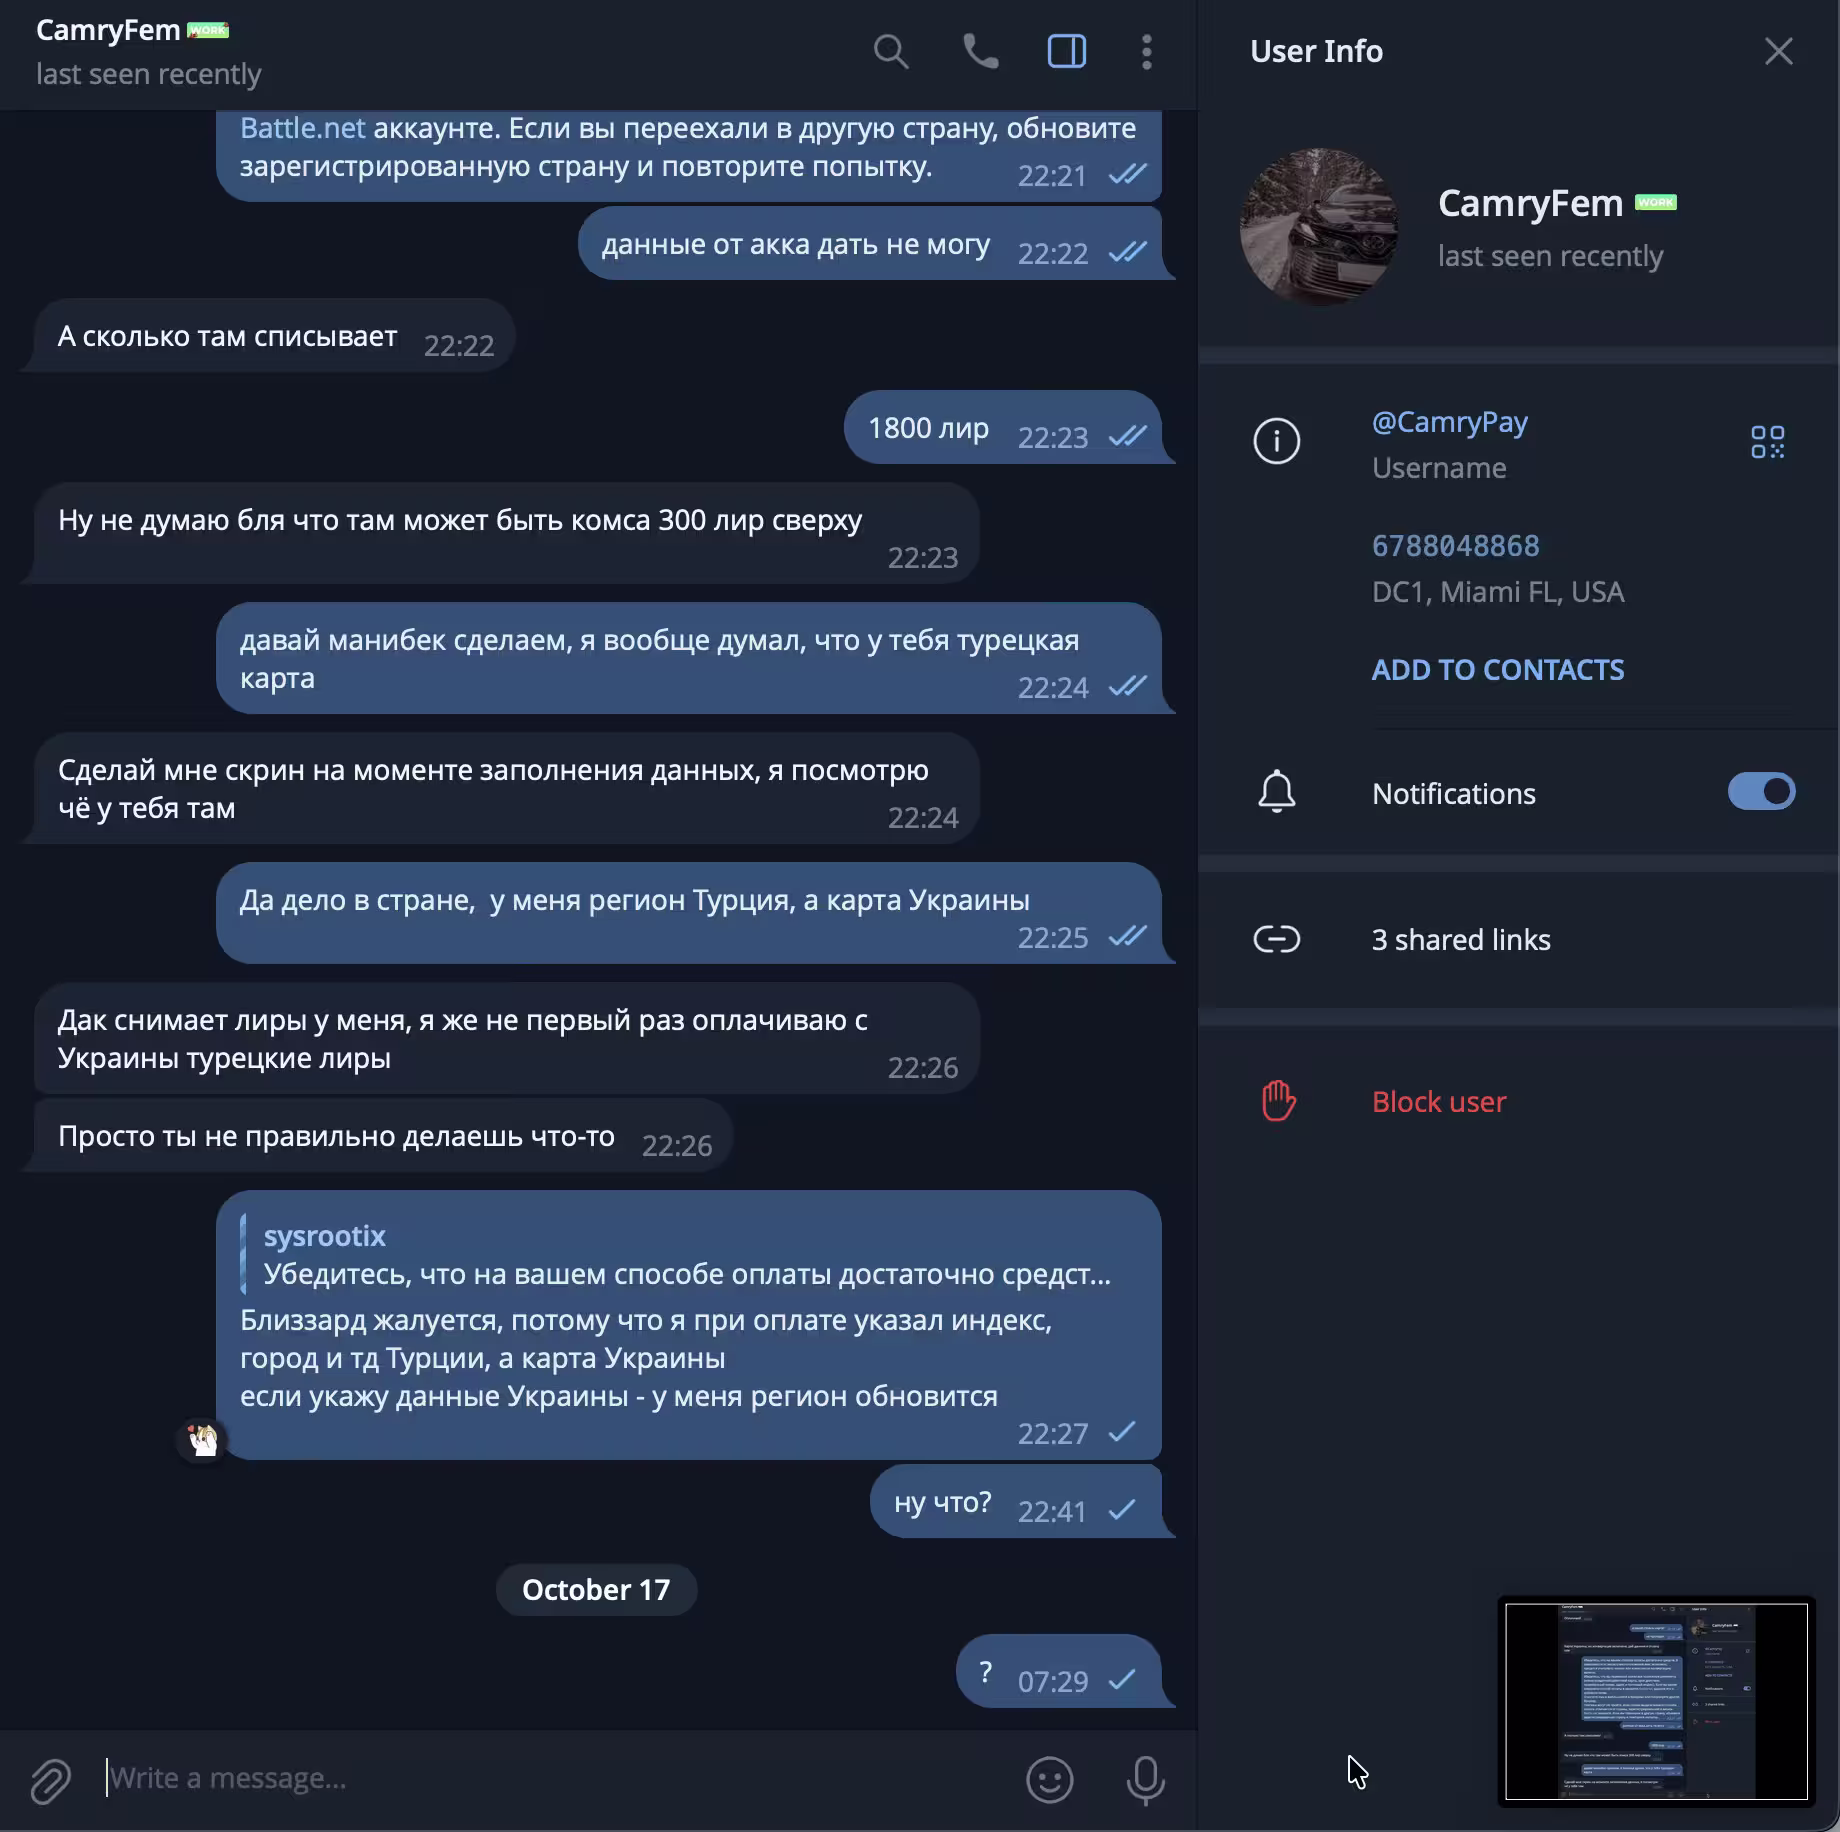Block user CamryFem
The height and width of the screenshot is (1832, 1840).
pyautogui.click(x=1519, y=1101)
